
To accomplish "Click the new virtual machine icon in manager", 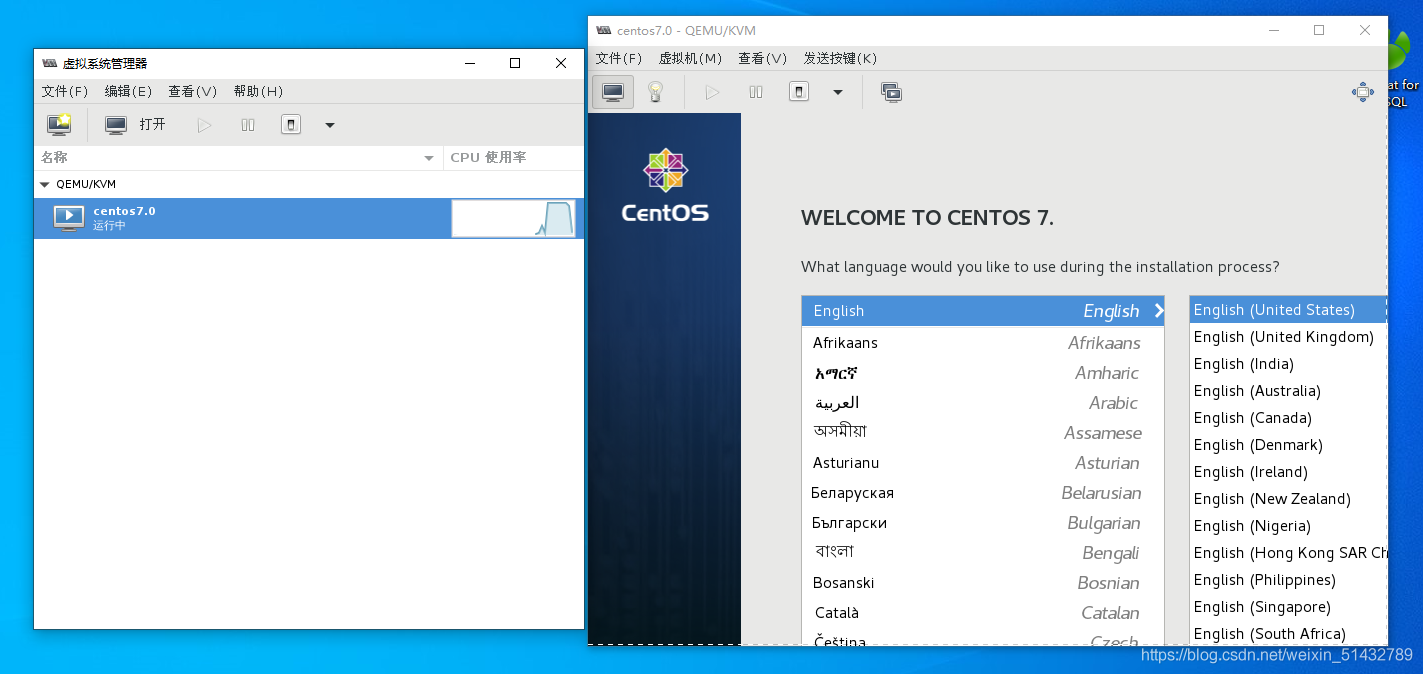I will (59, 125).
